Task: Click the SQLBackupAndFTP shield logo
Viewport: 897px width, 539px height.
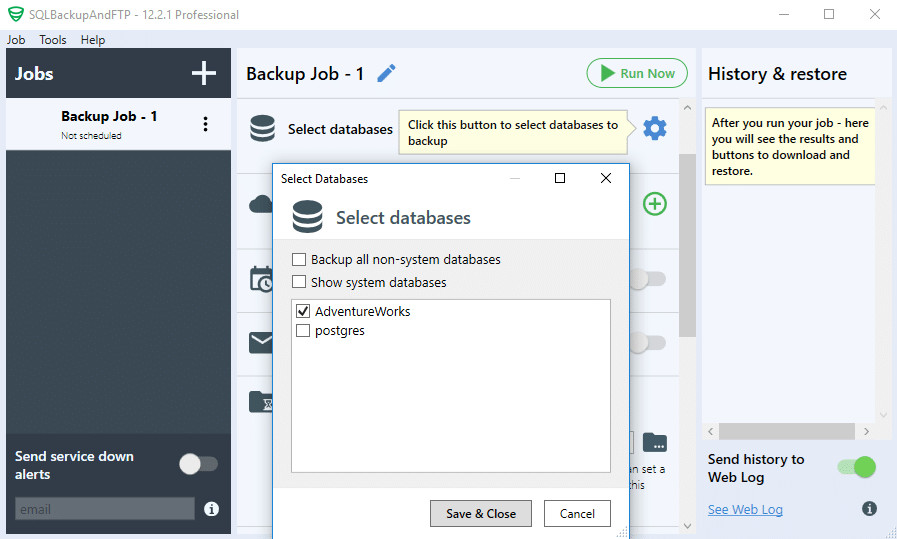Action: tap(15, 14)
